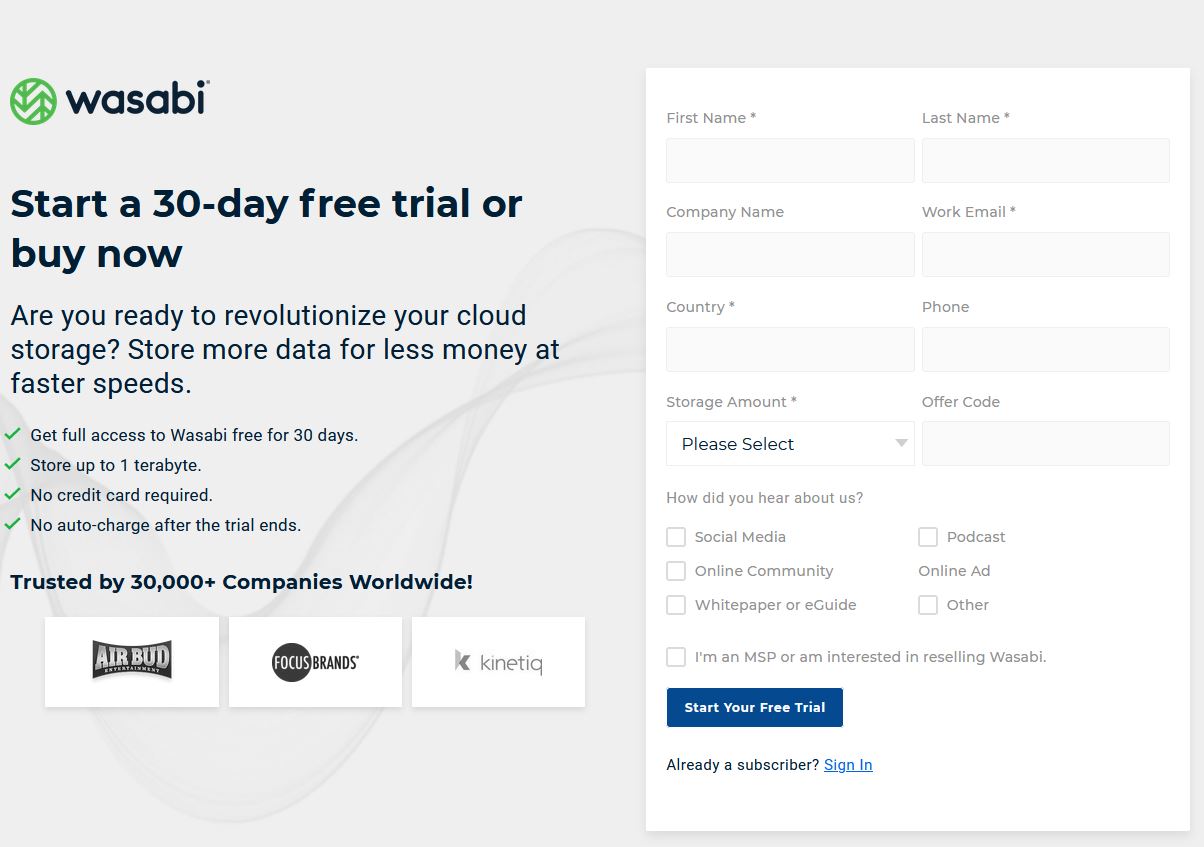Focus the First Name input field

790,161
